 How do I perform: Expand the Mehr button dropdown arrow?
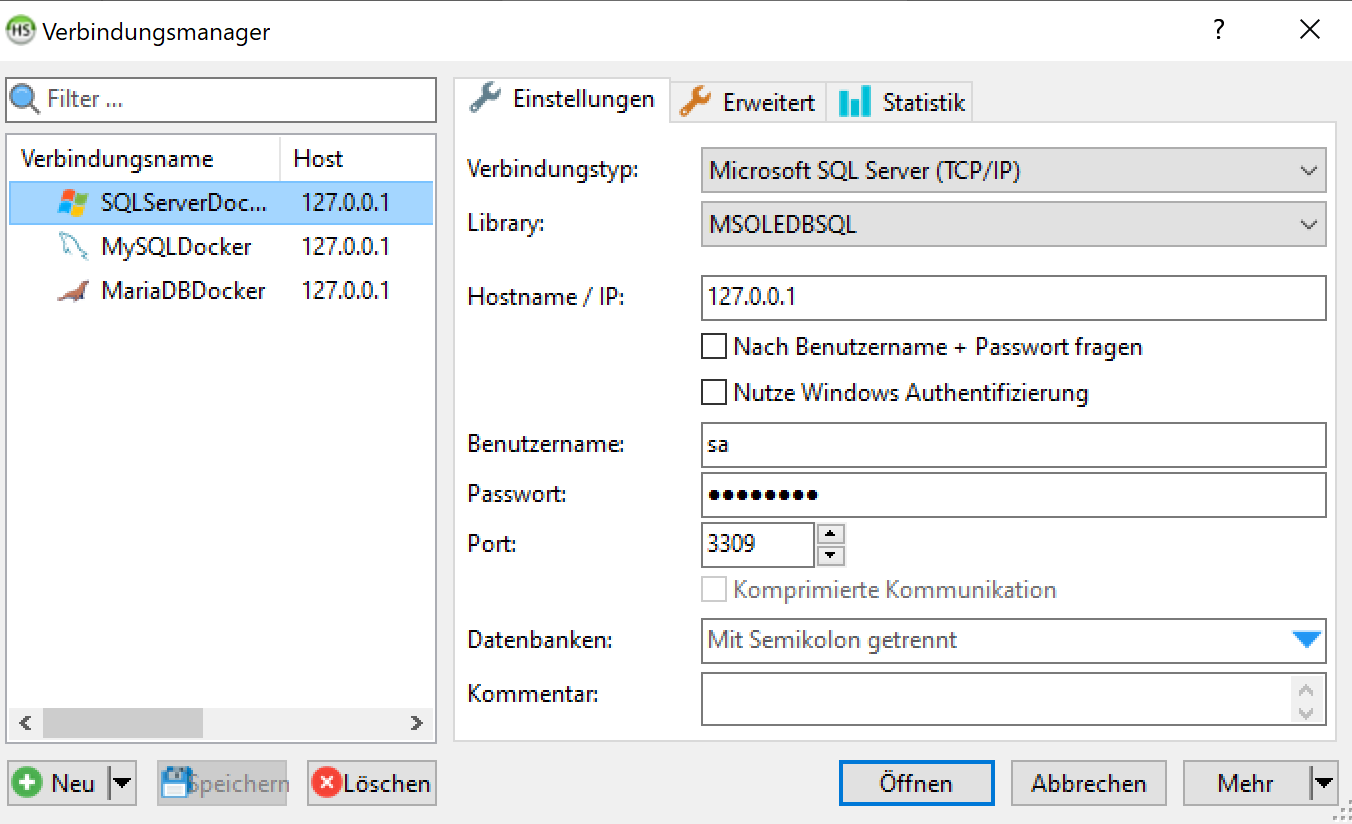[x=1324, y=783]
